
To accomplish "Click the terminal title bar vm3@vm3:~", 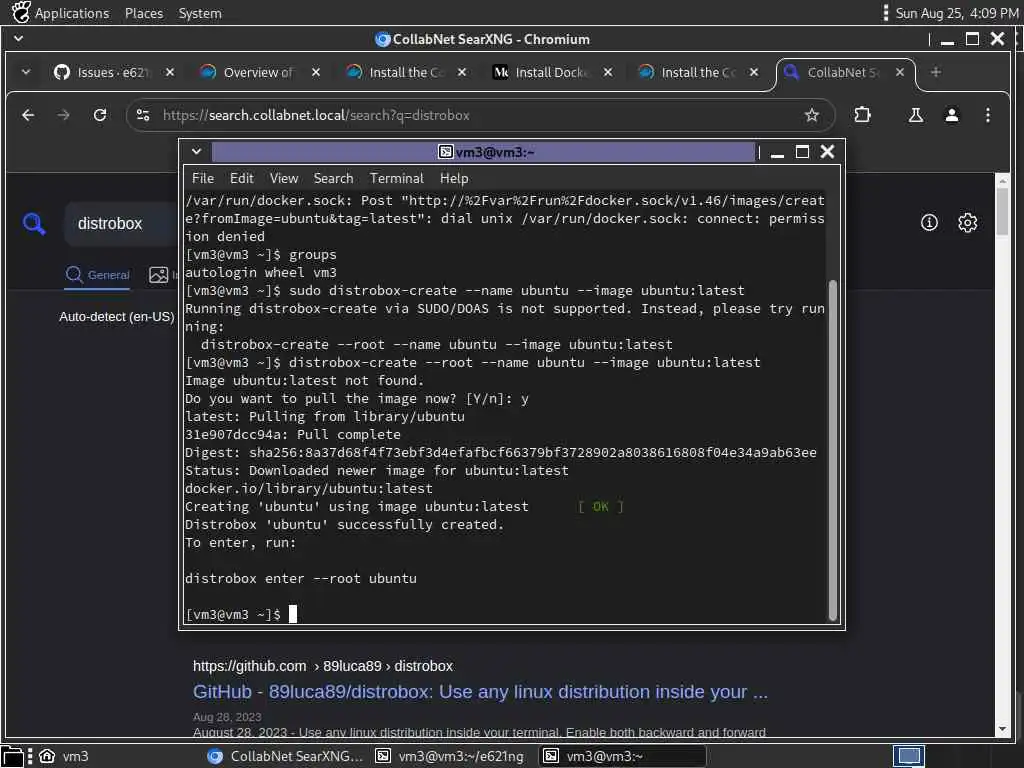I will pos(484,152).
